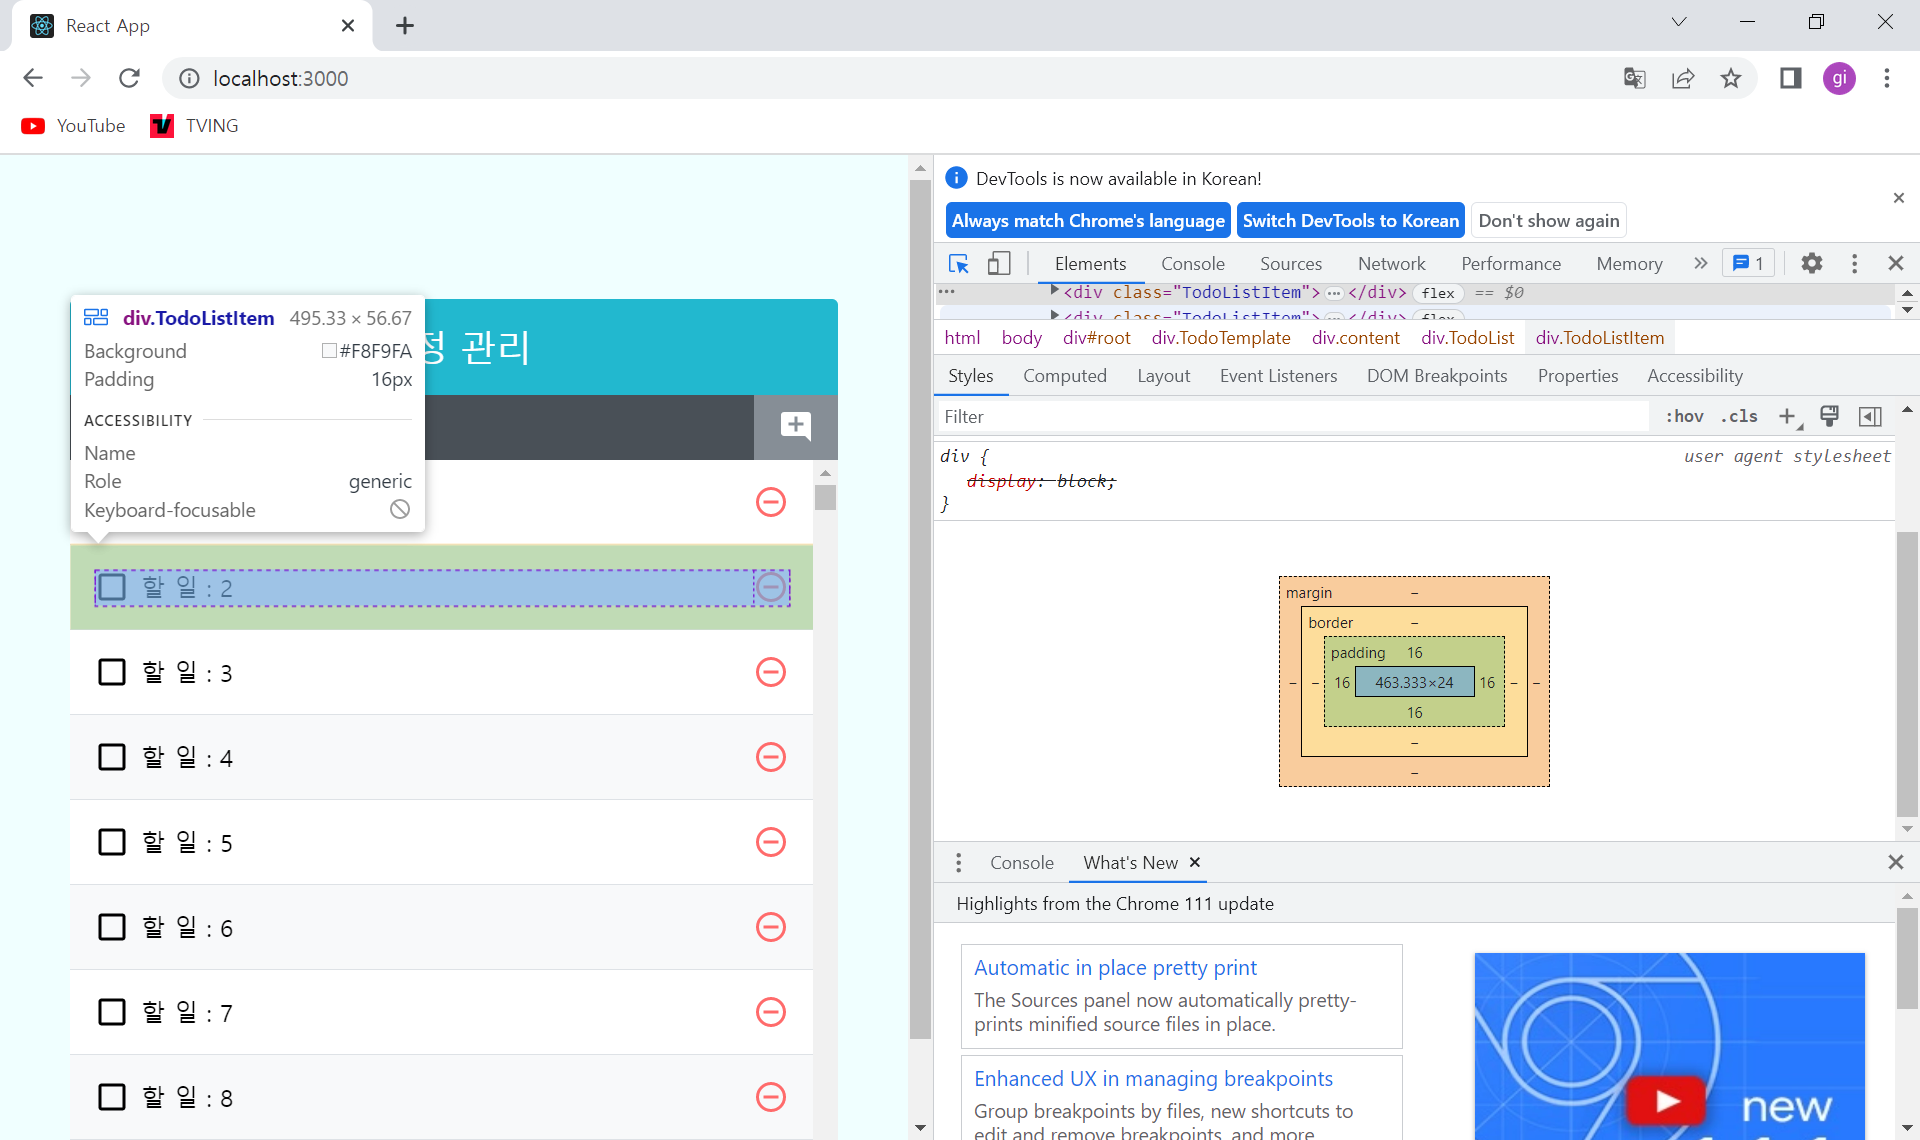Click Switch DevTools to Korean button
1920x1140 pixels.
pyautogui.click(x=1350, y=221)
